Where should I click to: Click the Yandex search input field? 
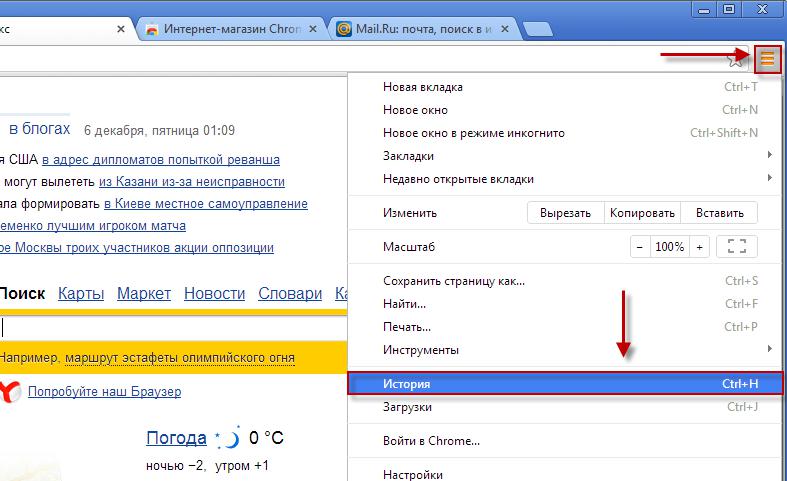pos(173,328)
